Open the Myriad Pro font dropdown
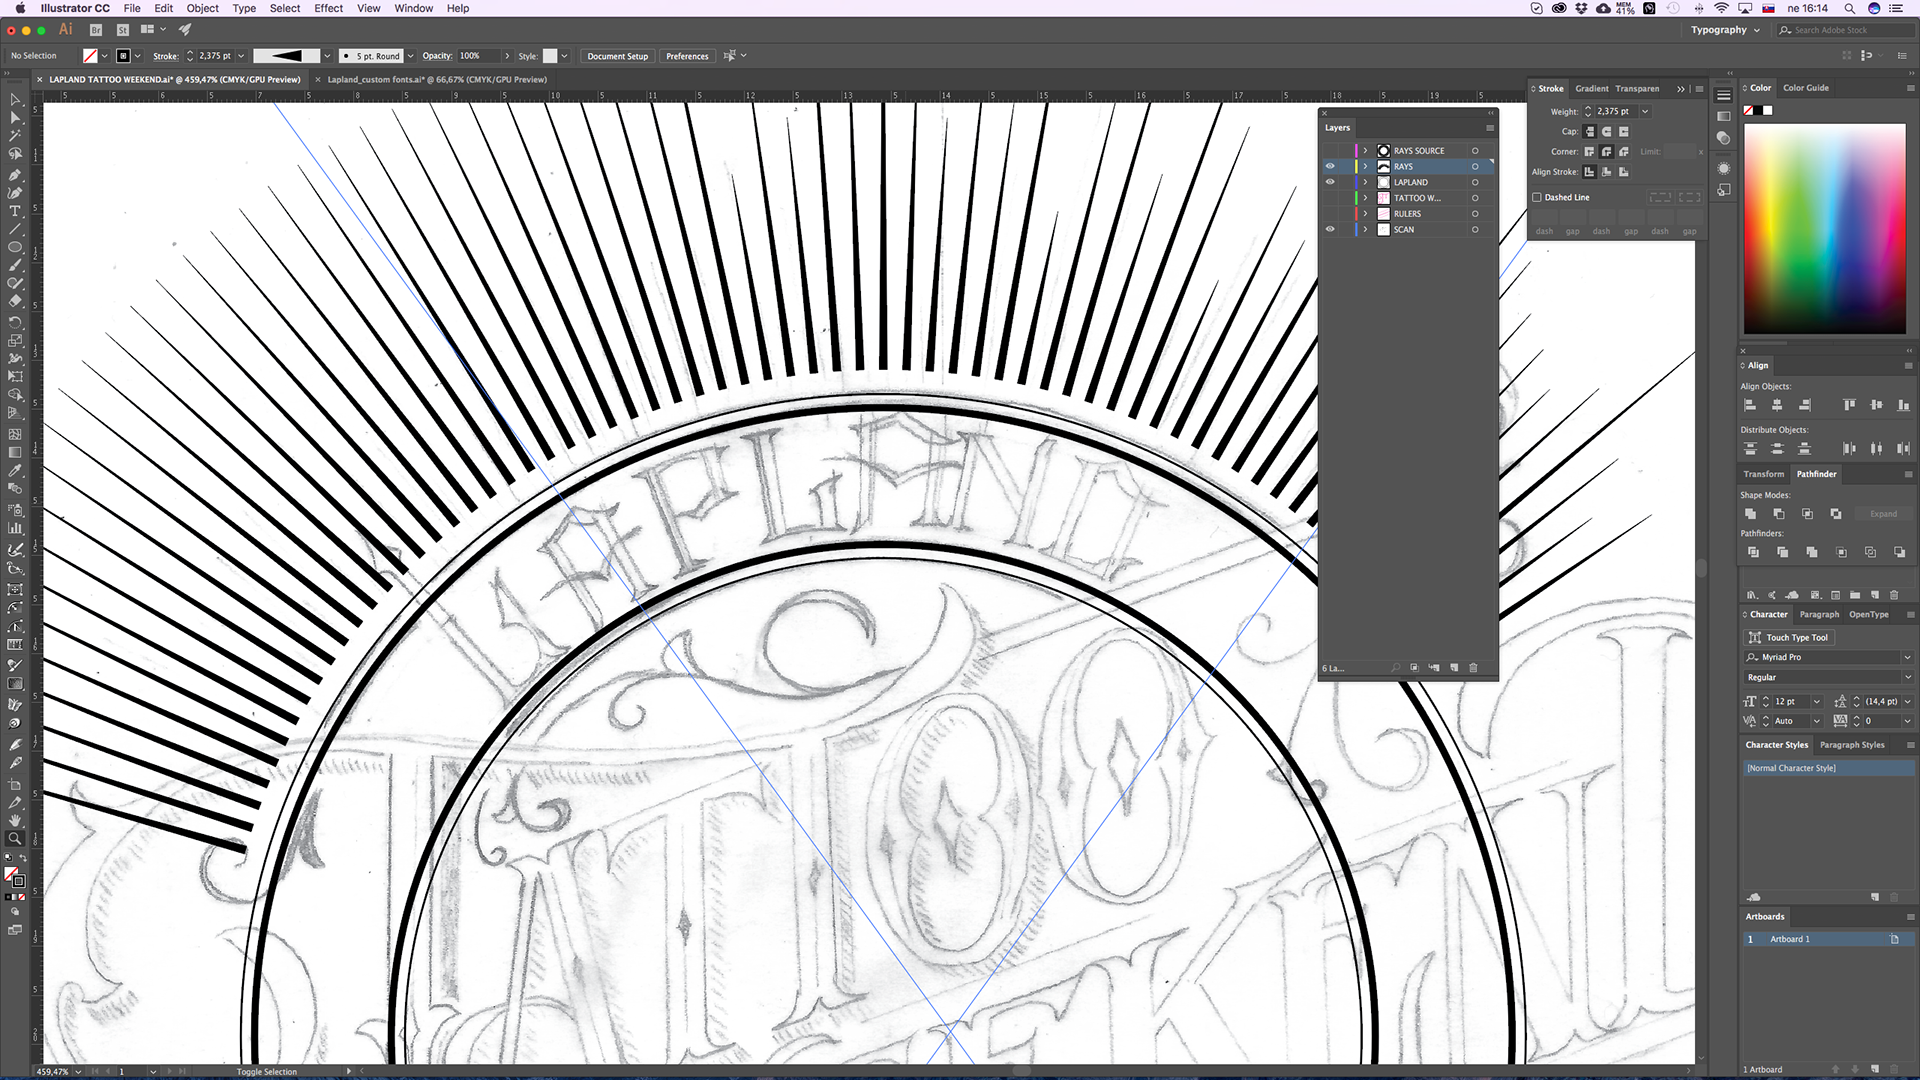Screen dimensions: 1920x1080 [x=1907, y=657]
